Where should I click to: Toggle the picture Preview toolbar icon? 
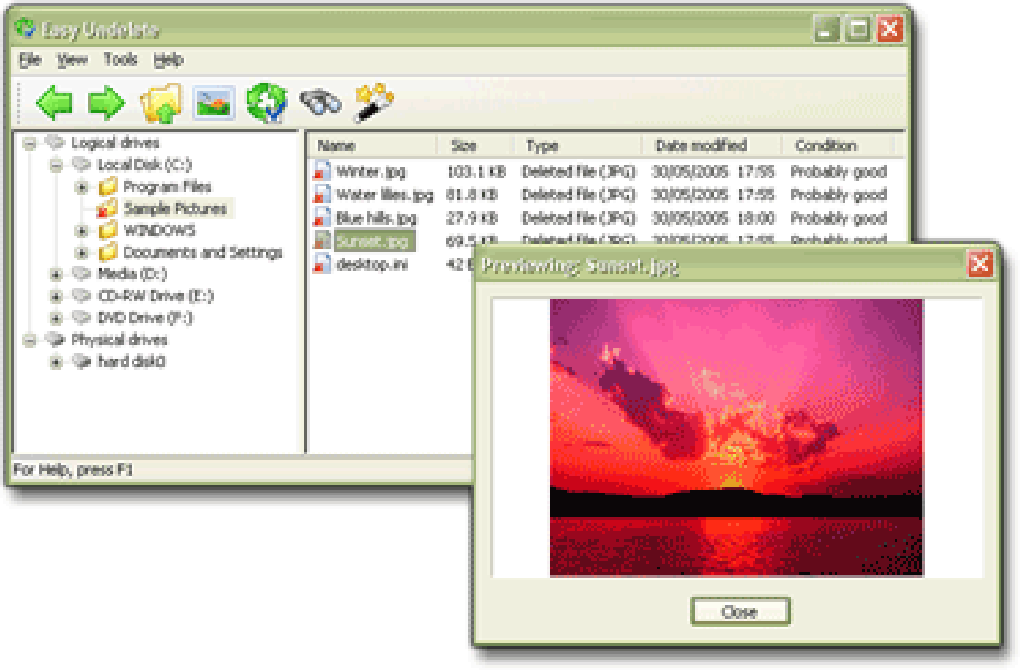[x=214, y=102]
